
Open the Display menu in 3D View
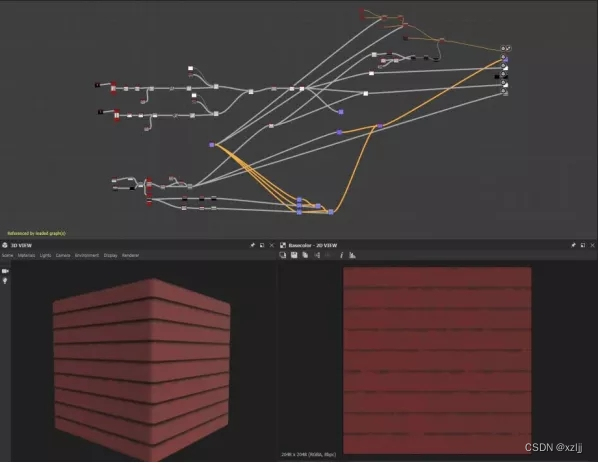coord(111,256)
